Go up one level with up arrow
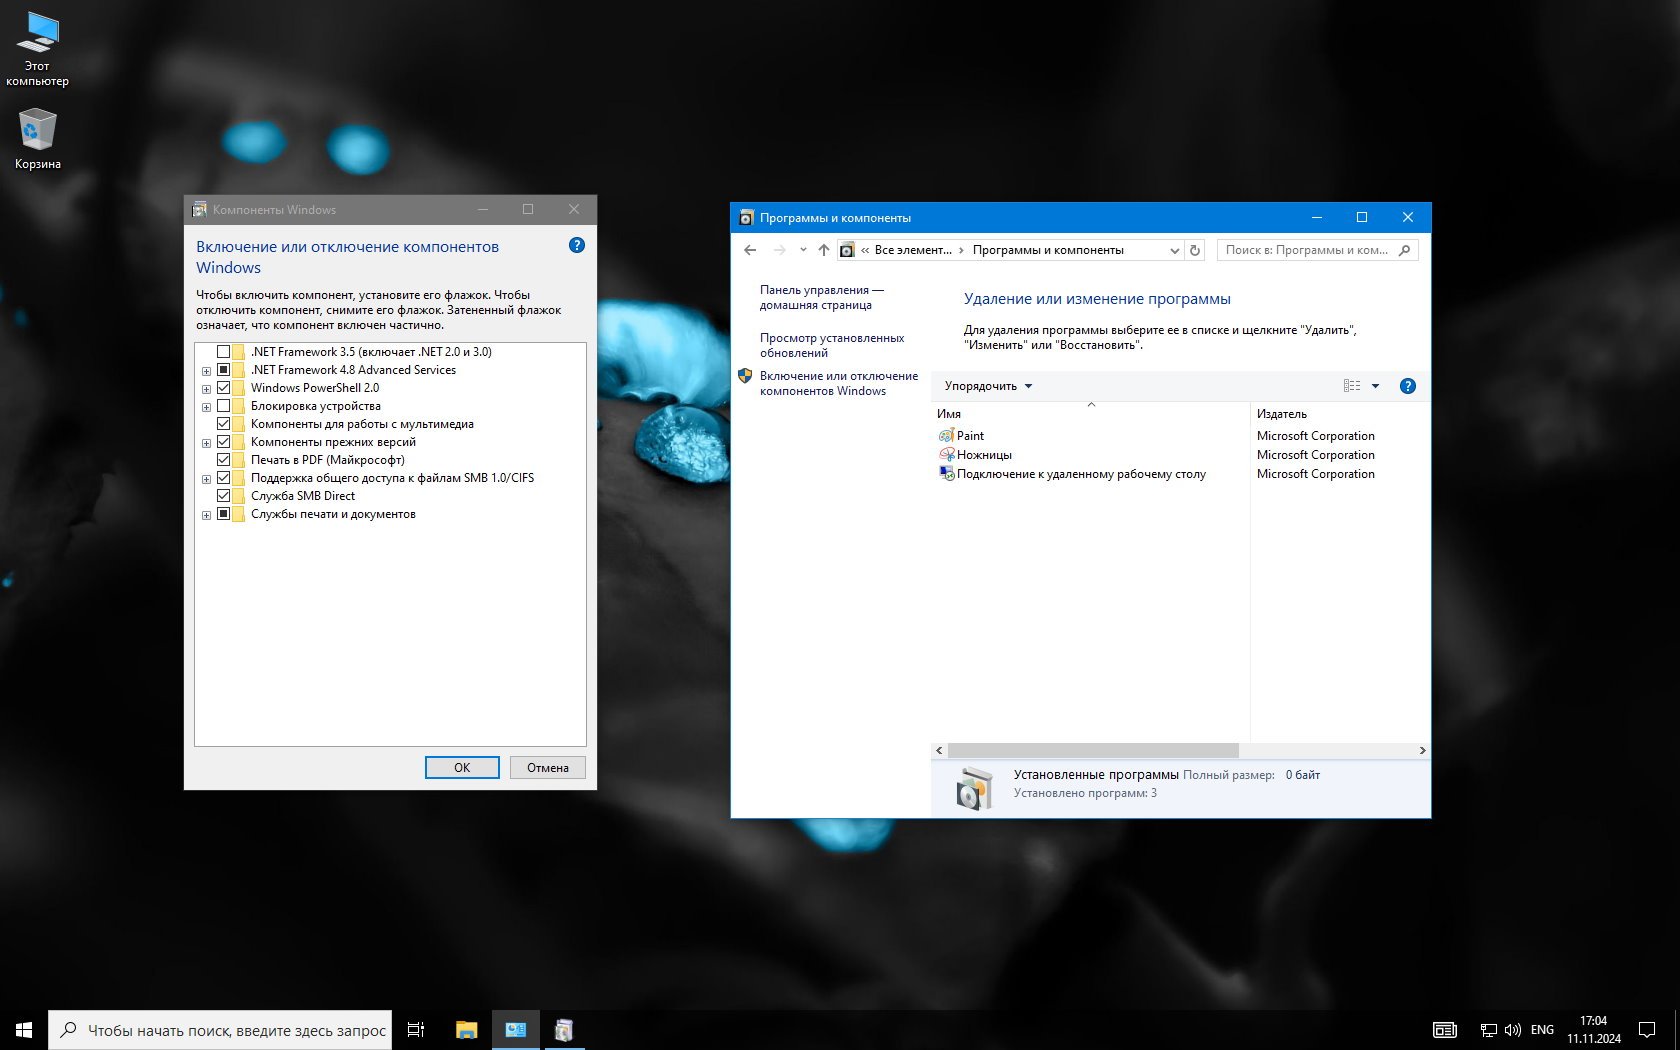Image resolution: width=1680 pixels, height=1050 pixels. (x=823, y=250)
